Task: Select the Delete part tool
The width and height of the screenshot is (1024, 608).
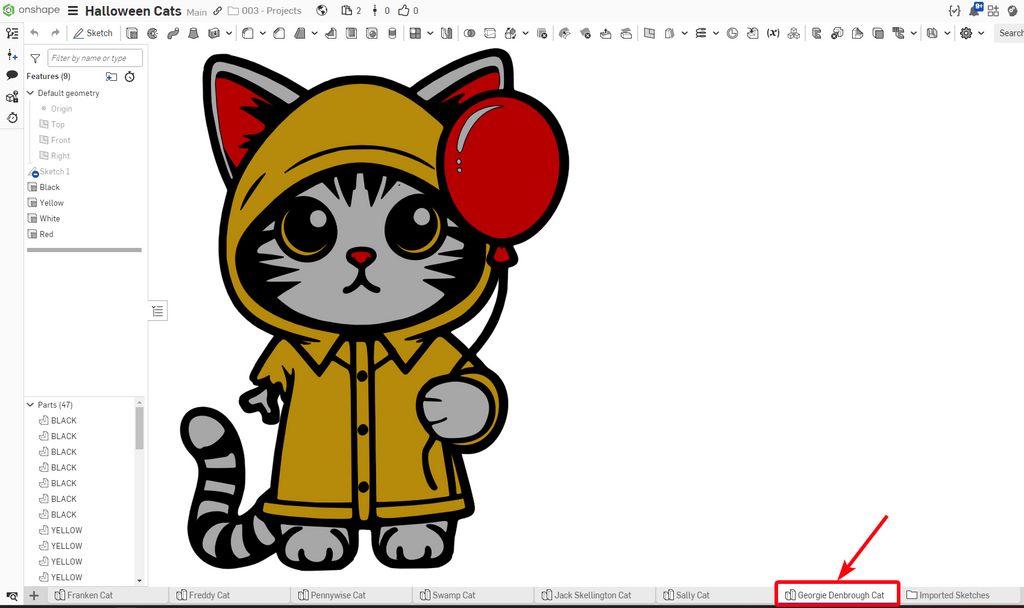Action: [542, 33]
